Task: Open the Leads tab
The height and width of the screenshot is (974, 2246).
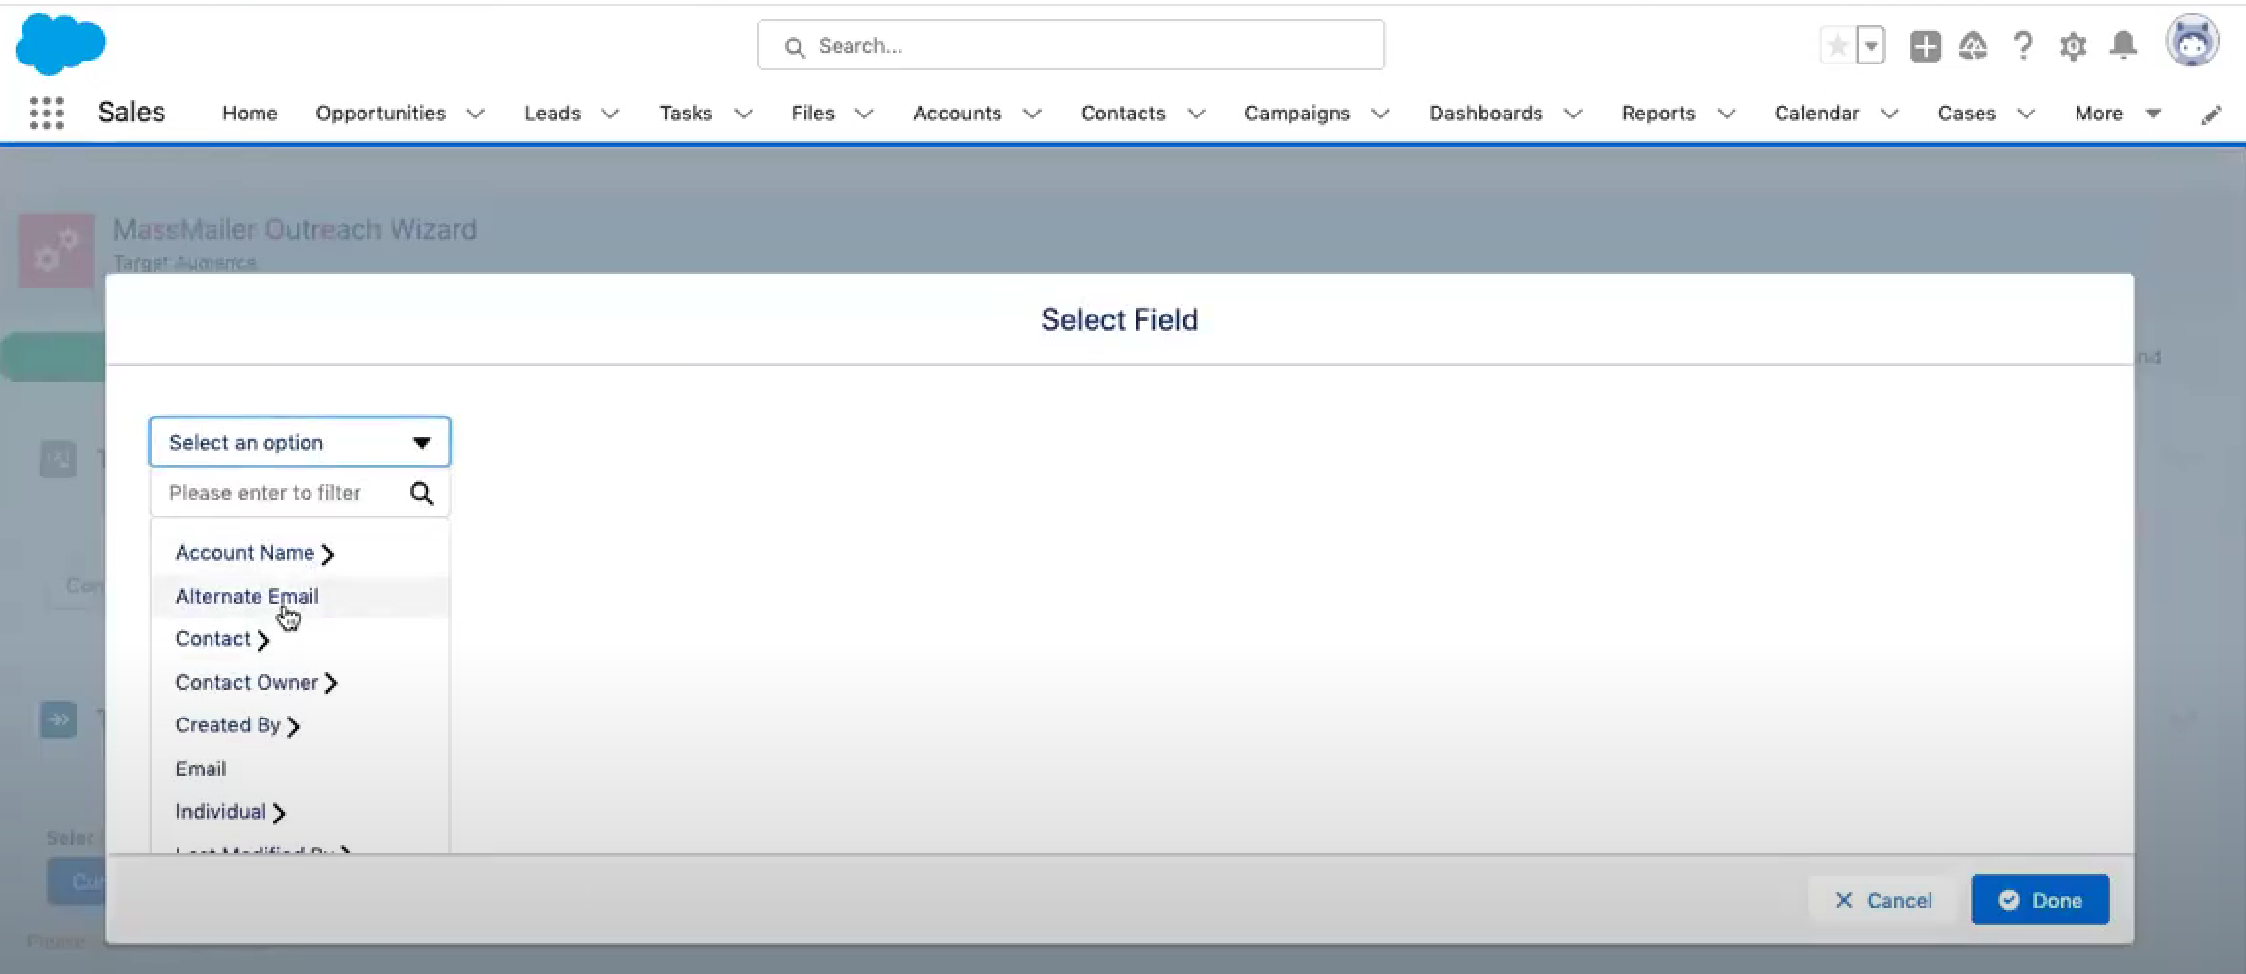Action: 552,113
